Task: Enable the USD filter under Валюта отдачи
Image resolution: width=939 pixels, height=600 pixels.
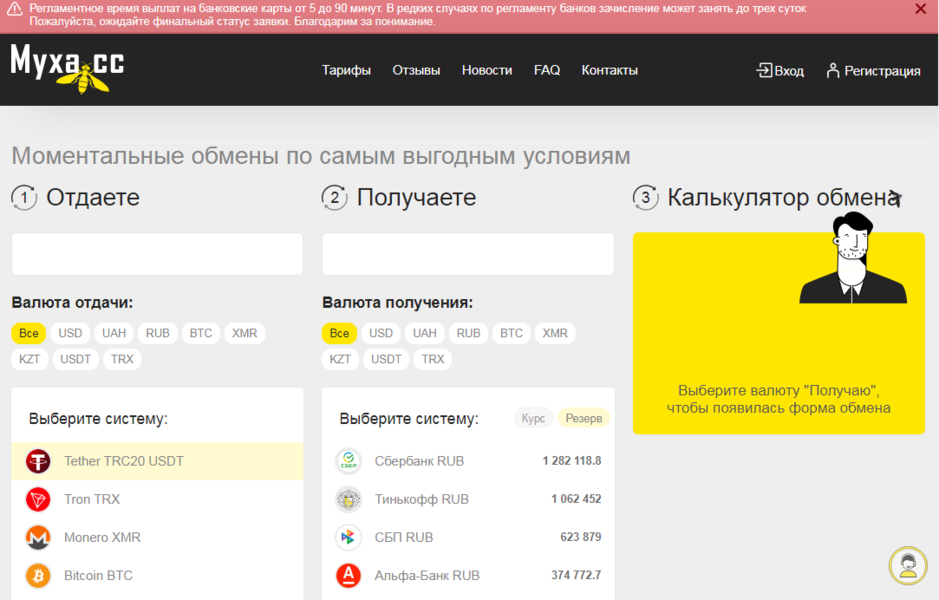Action: 69,333
